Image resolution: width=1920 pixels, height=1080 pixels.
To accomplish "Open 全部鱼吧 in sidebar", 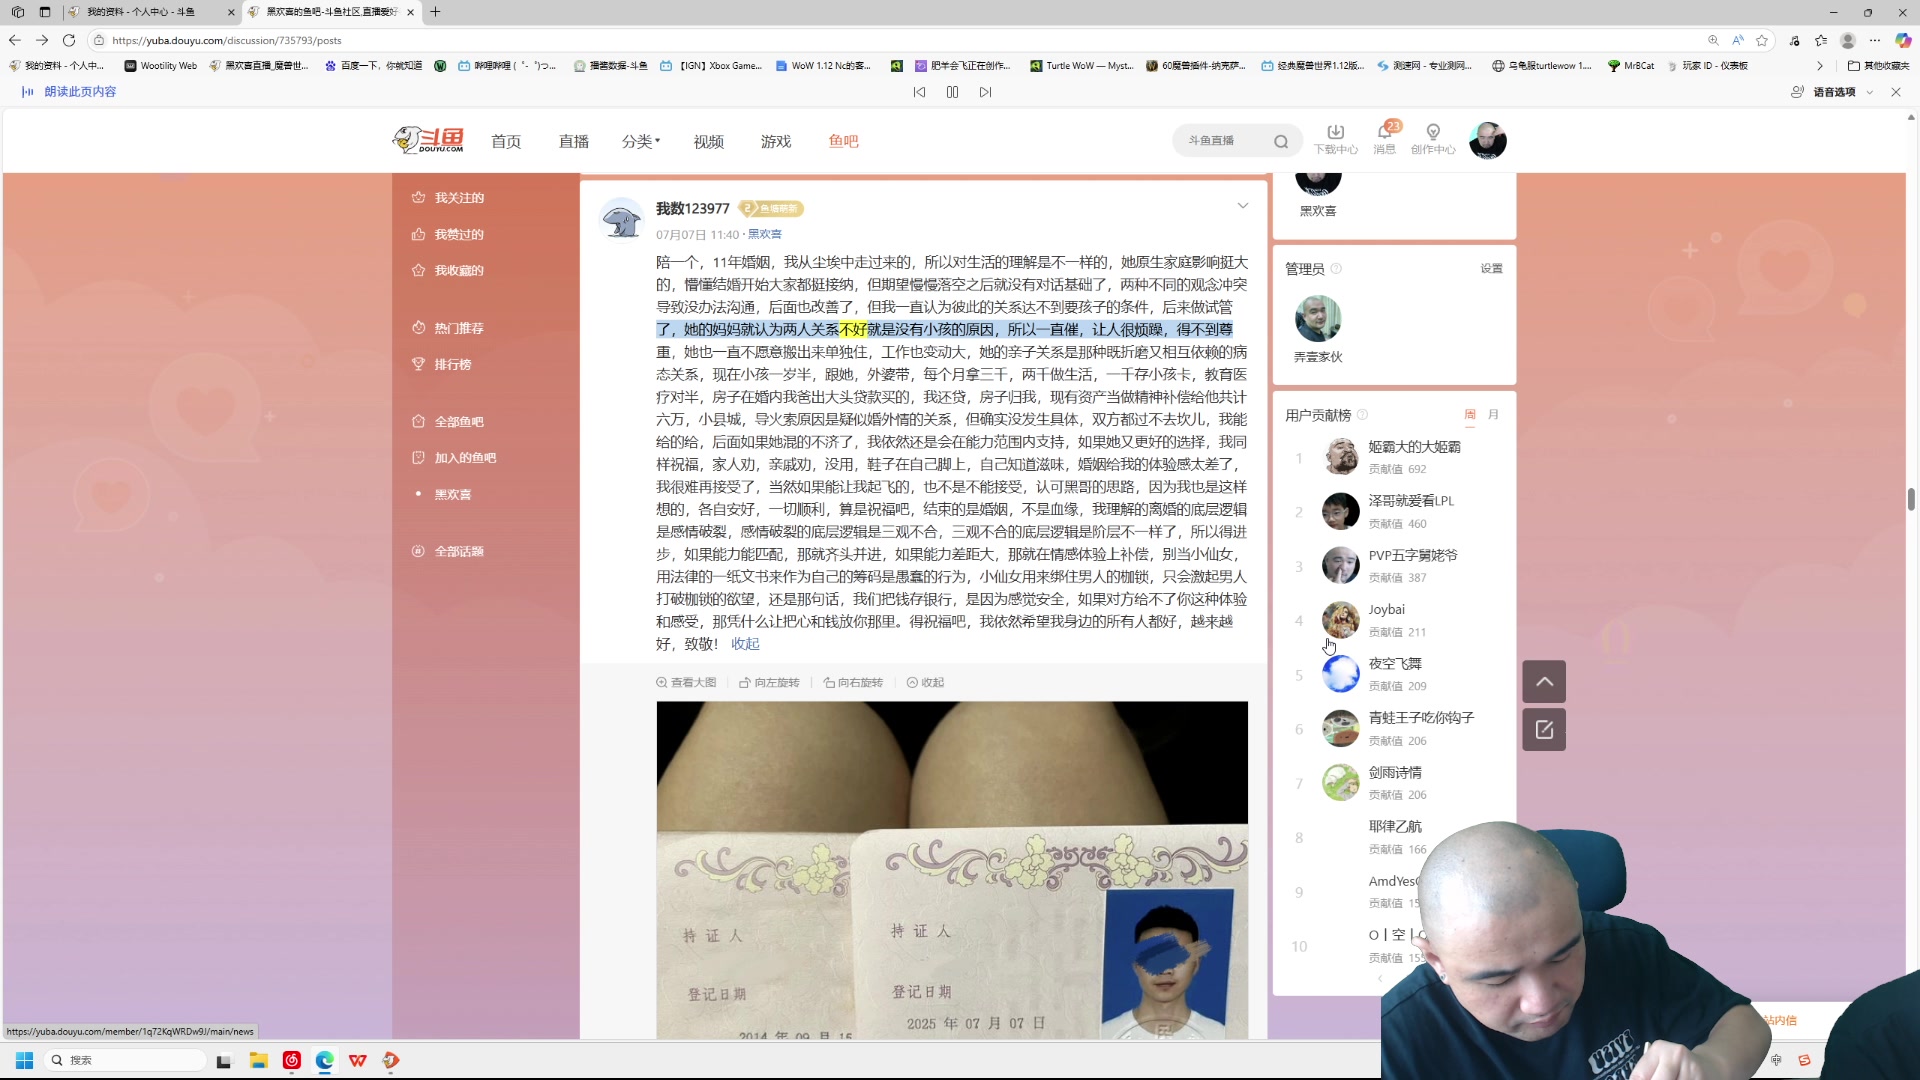I will (x=448, y=422).
